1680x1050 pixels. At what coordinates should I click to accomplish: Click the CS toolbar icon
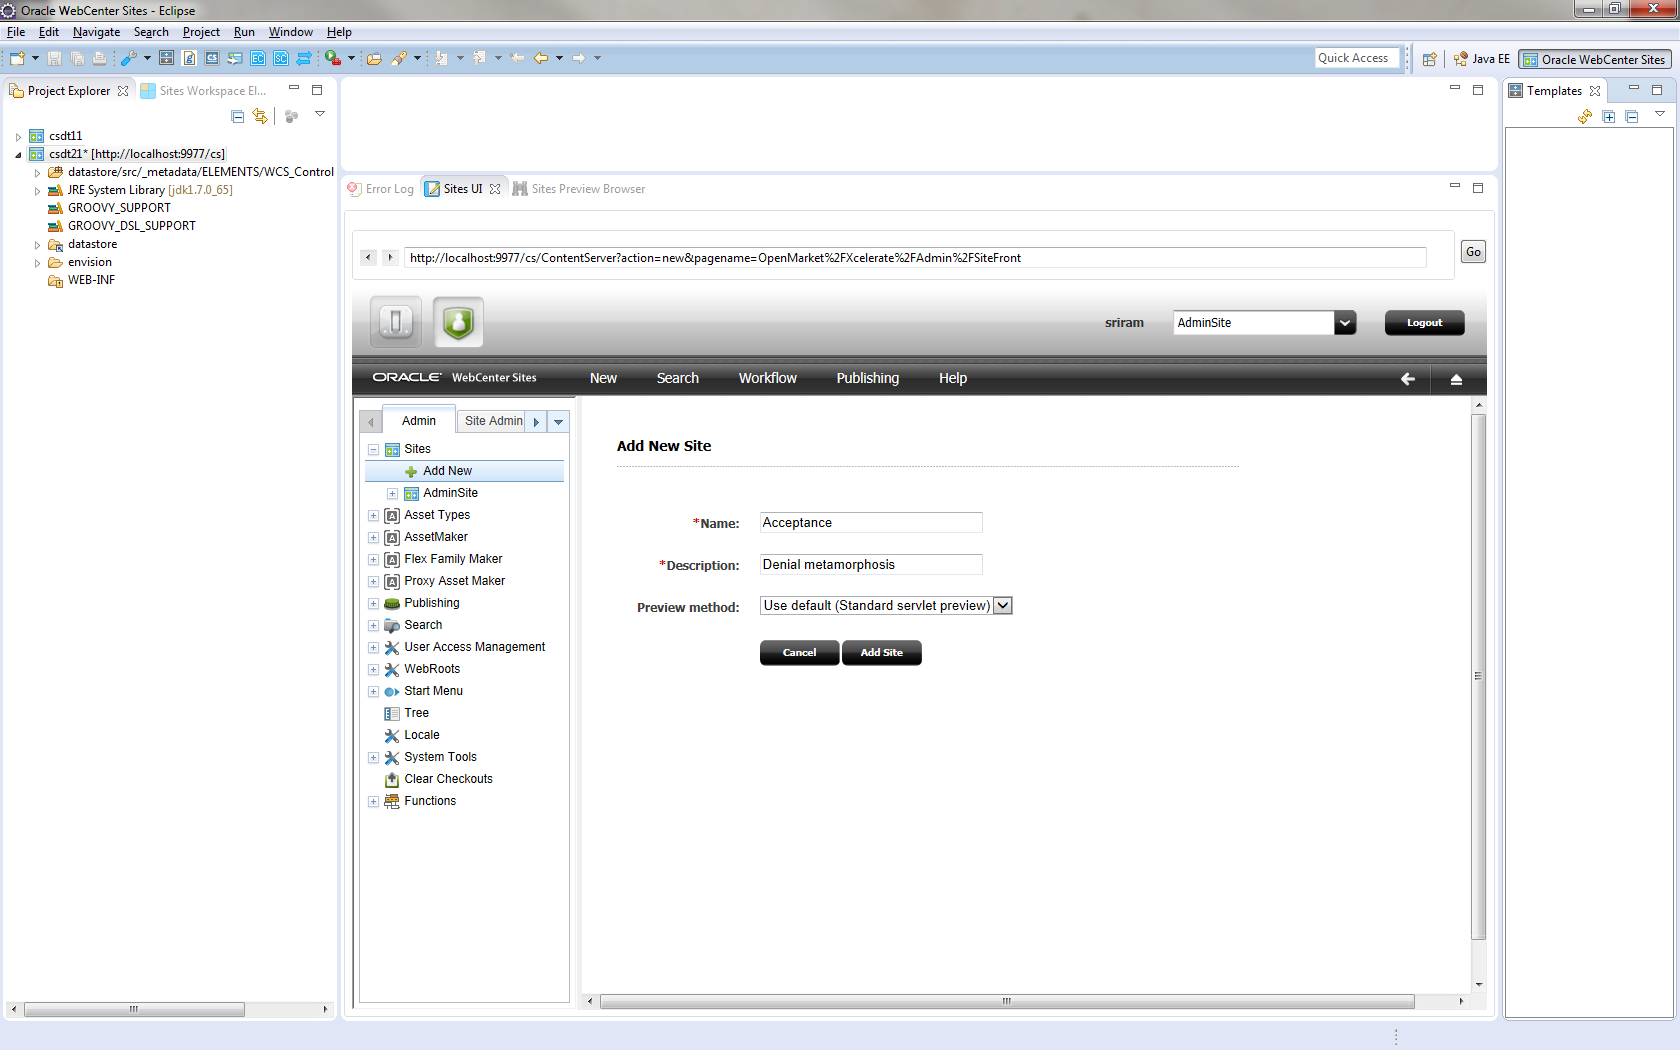pos(212,58)
